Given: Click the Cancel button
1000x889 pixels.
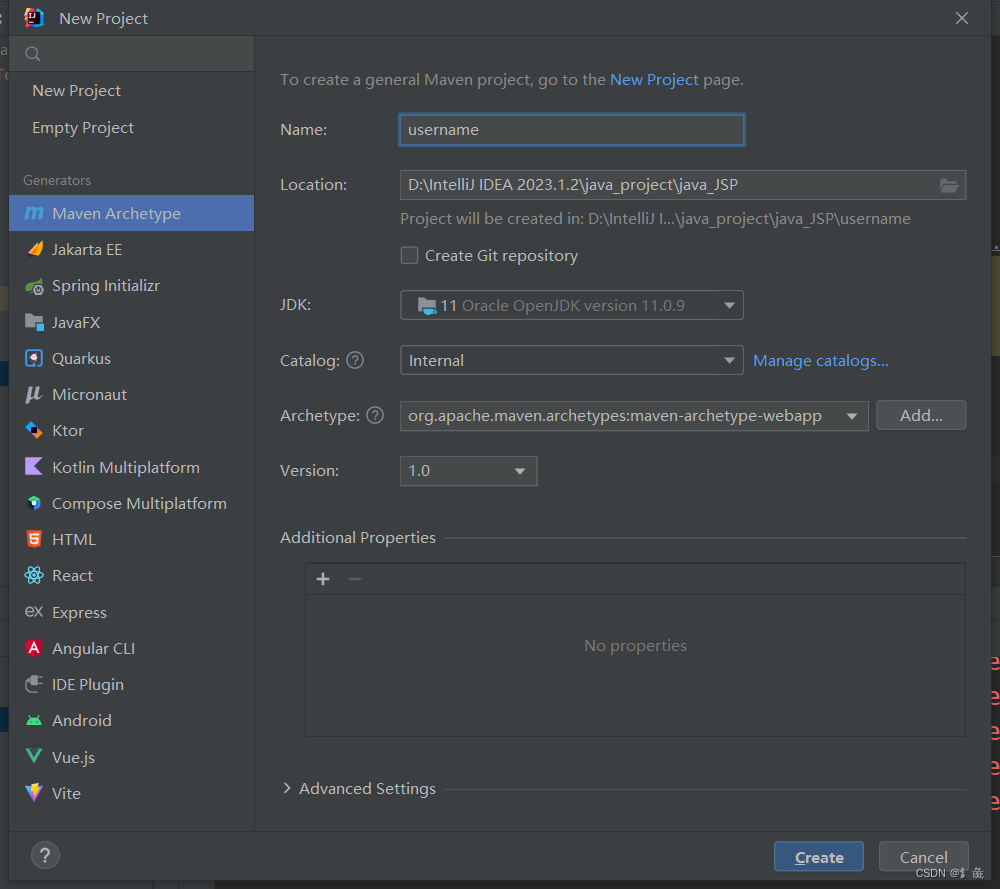Looking at the screenshot, I should 923,857.
